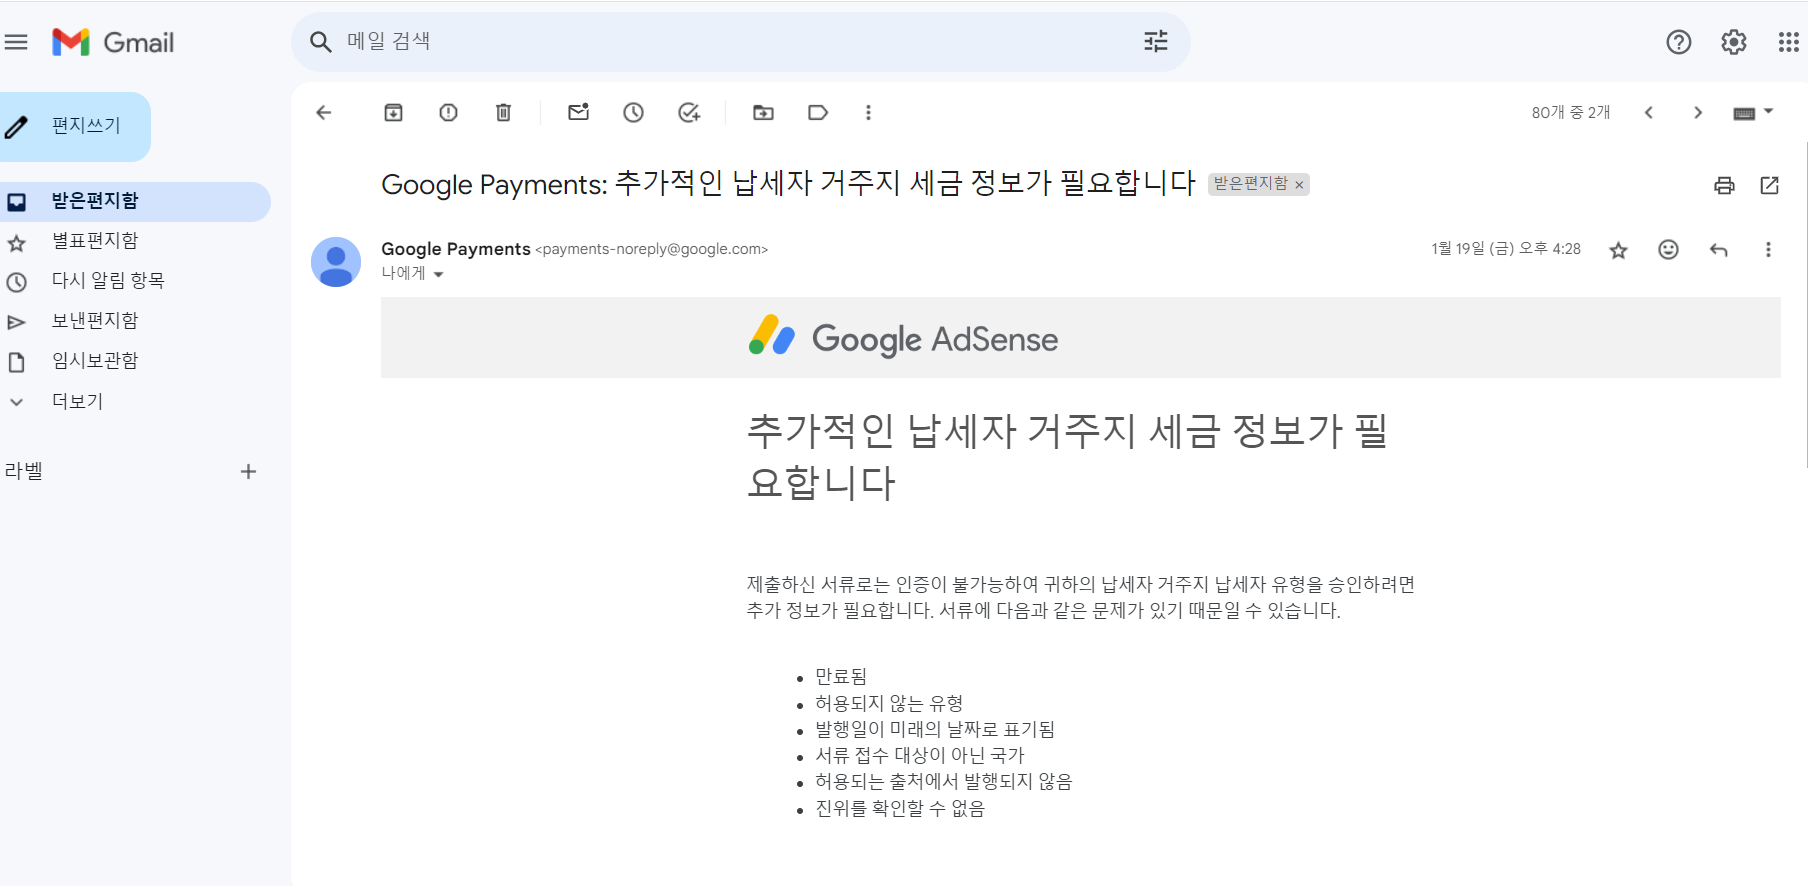Snooze this email with clock icon
1808x886 pixels.
633,113
